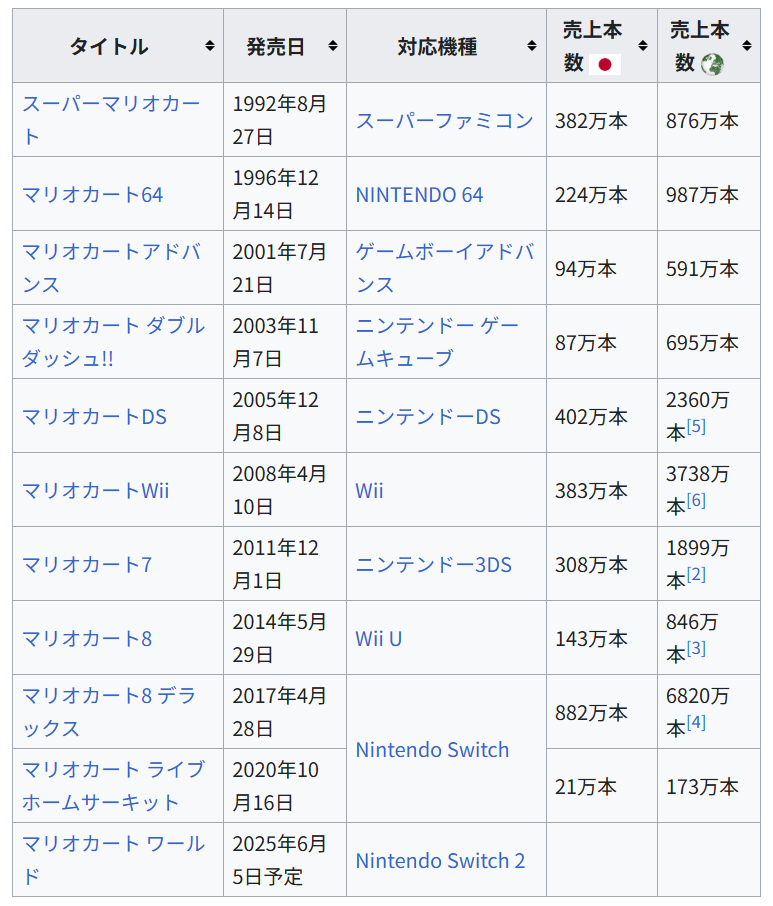Open the スーパーマリオカート title link
This screenshot has width=773, height=906.
point(111,120)
